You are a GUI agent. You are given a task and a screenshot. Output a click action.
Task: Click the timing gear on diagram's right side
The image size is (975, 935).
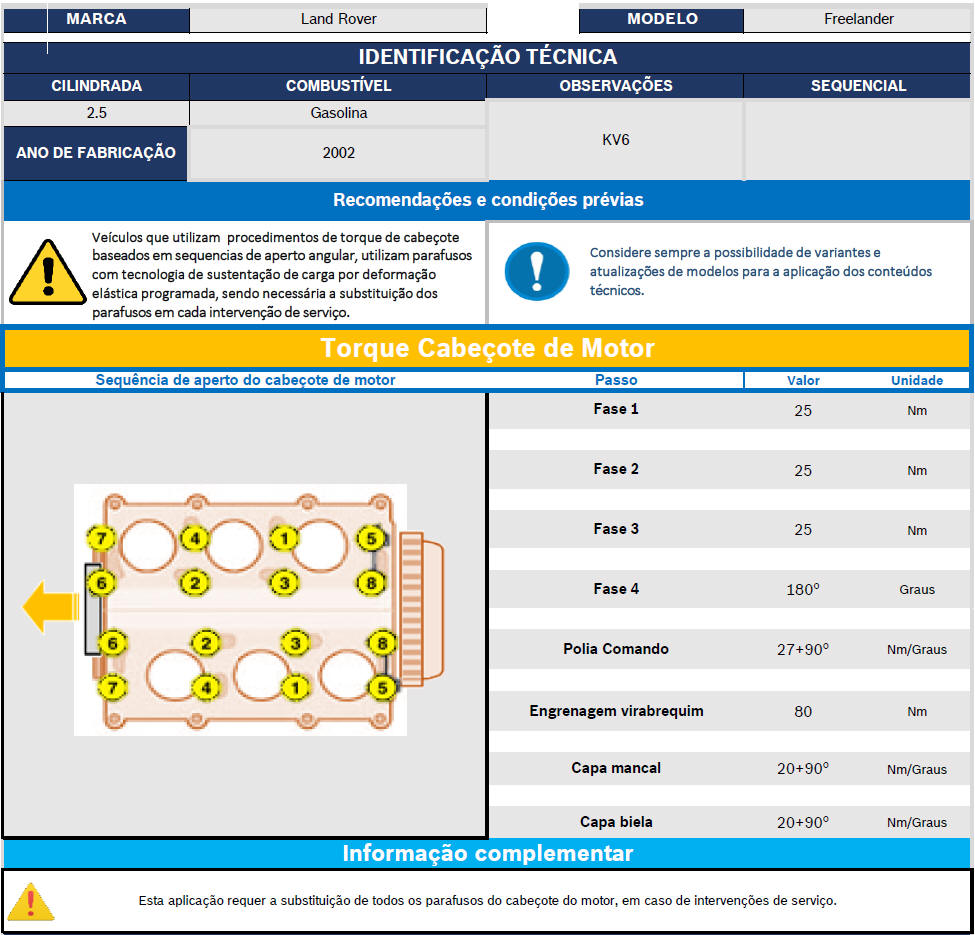click(x=419, y=607)
